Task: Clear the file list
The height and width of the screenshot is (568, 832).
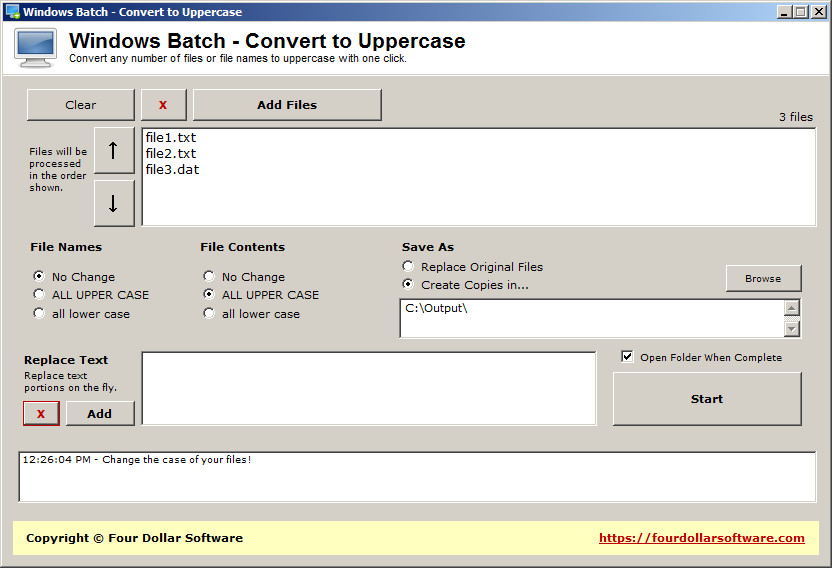Action: (x=81, y=105)
